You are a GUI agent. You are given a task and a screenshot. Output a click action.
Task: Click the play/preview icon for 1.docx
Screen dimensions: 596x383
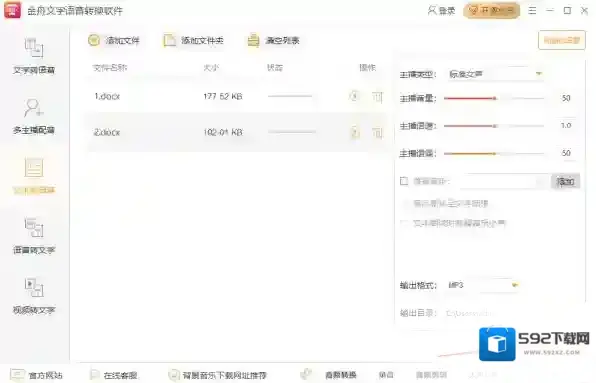(x=354, y=96)
